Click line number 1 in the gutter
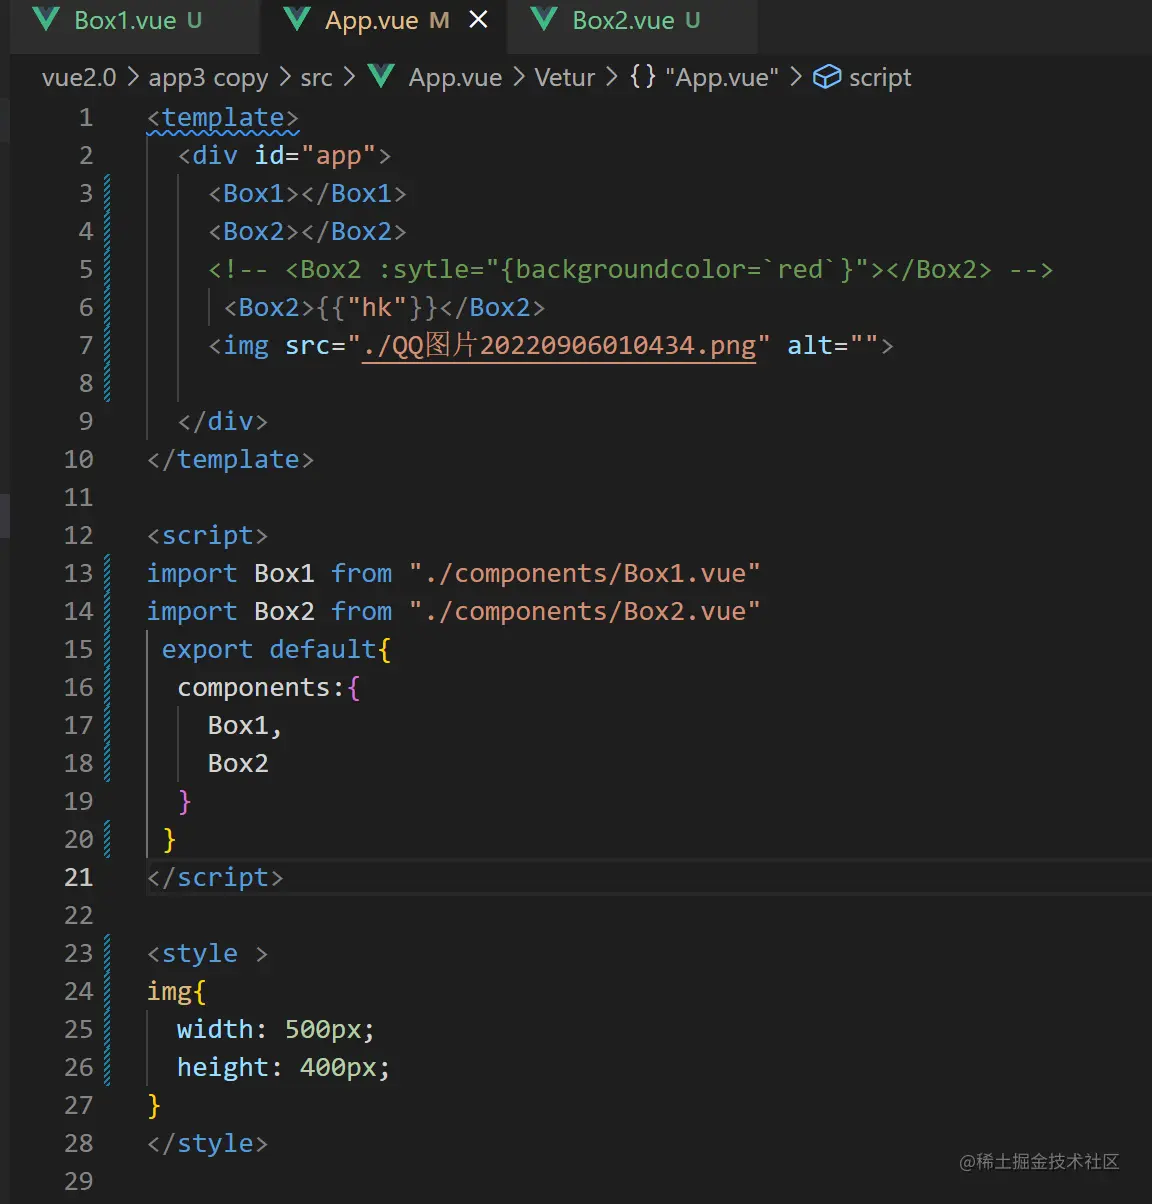Viewport: 1152px width, 1204px height. click(x=86, y=118)
